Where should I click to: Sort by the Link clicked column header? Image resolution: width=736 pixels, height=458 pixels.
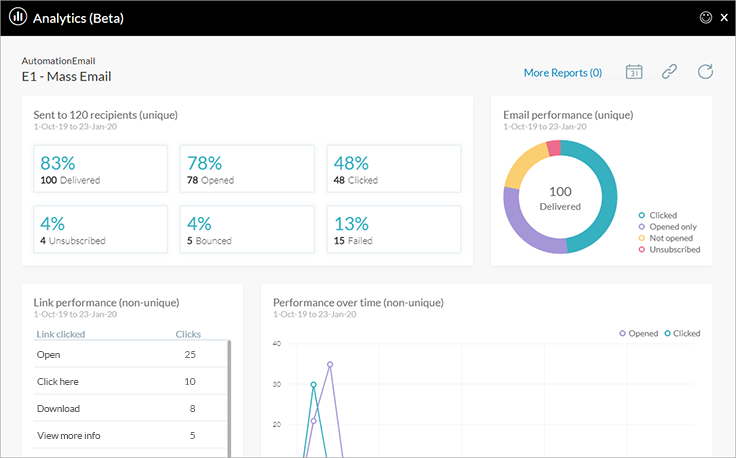pyautogui.click(x=61, y=334)
